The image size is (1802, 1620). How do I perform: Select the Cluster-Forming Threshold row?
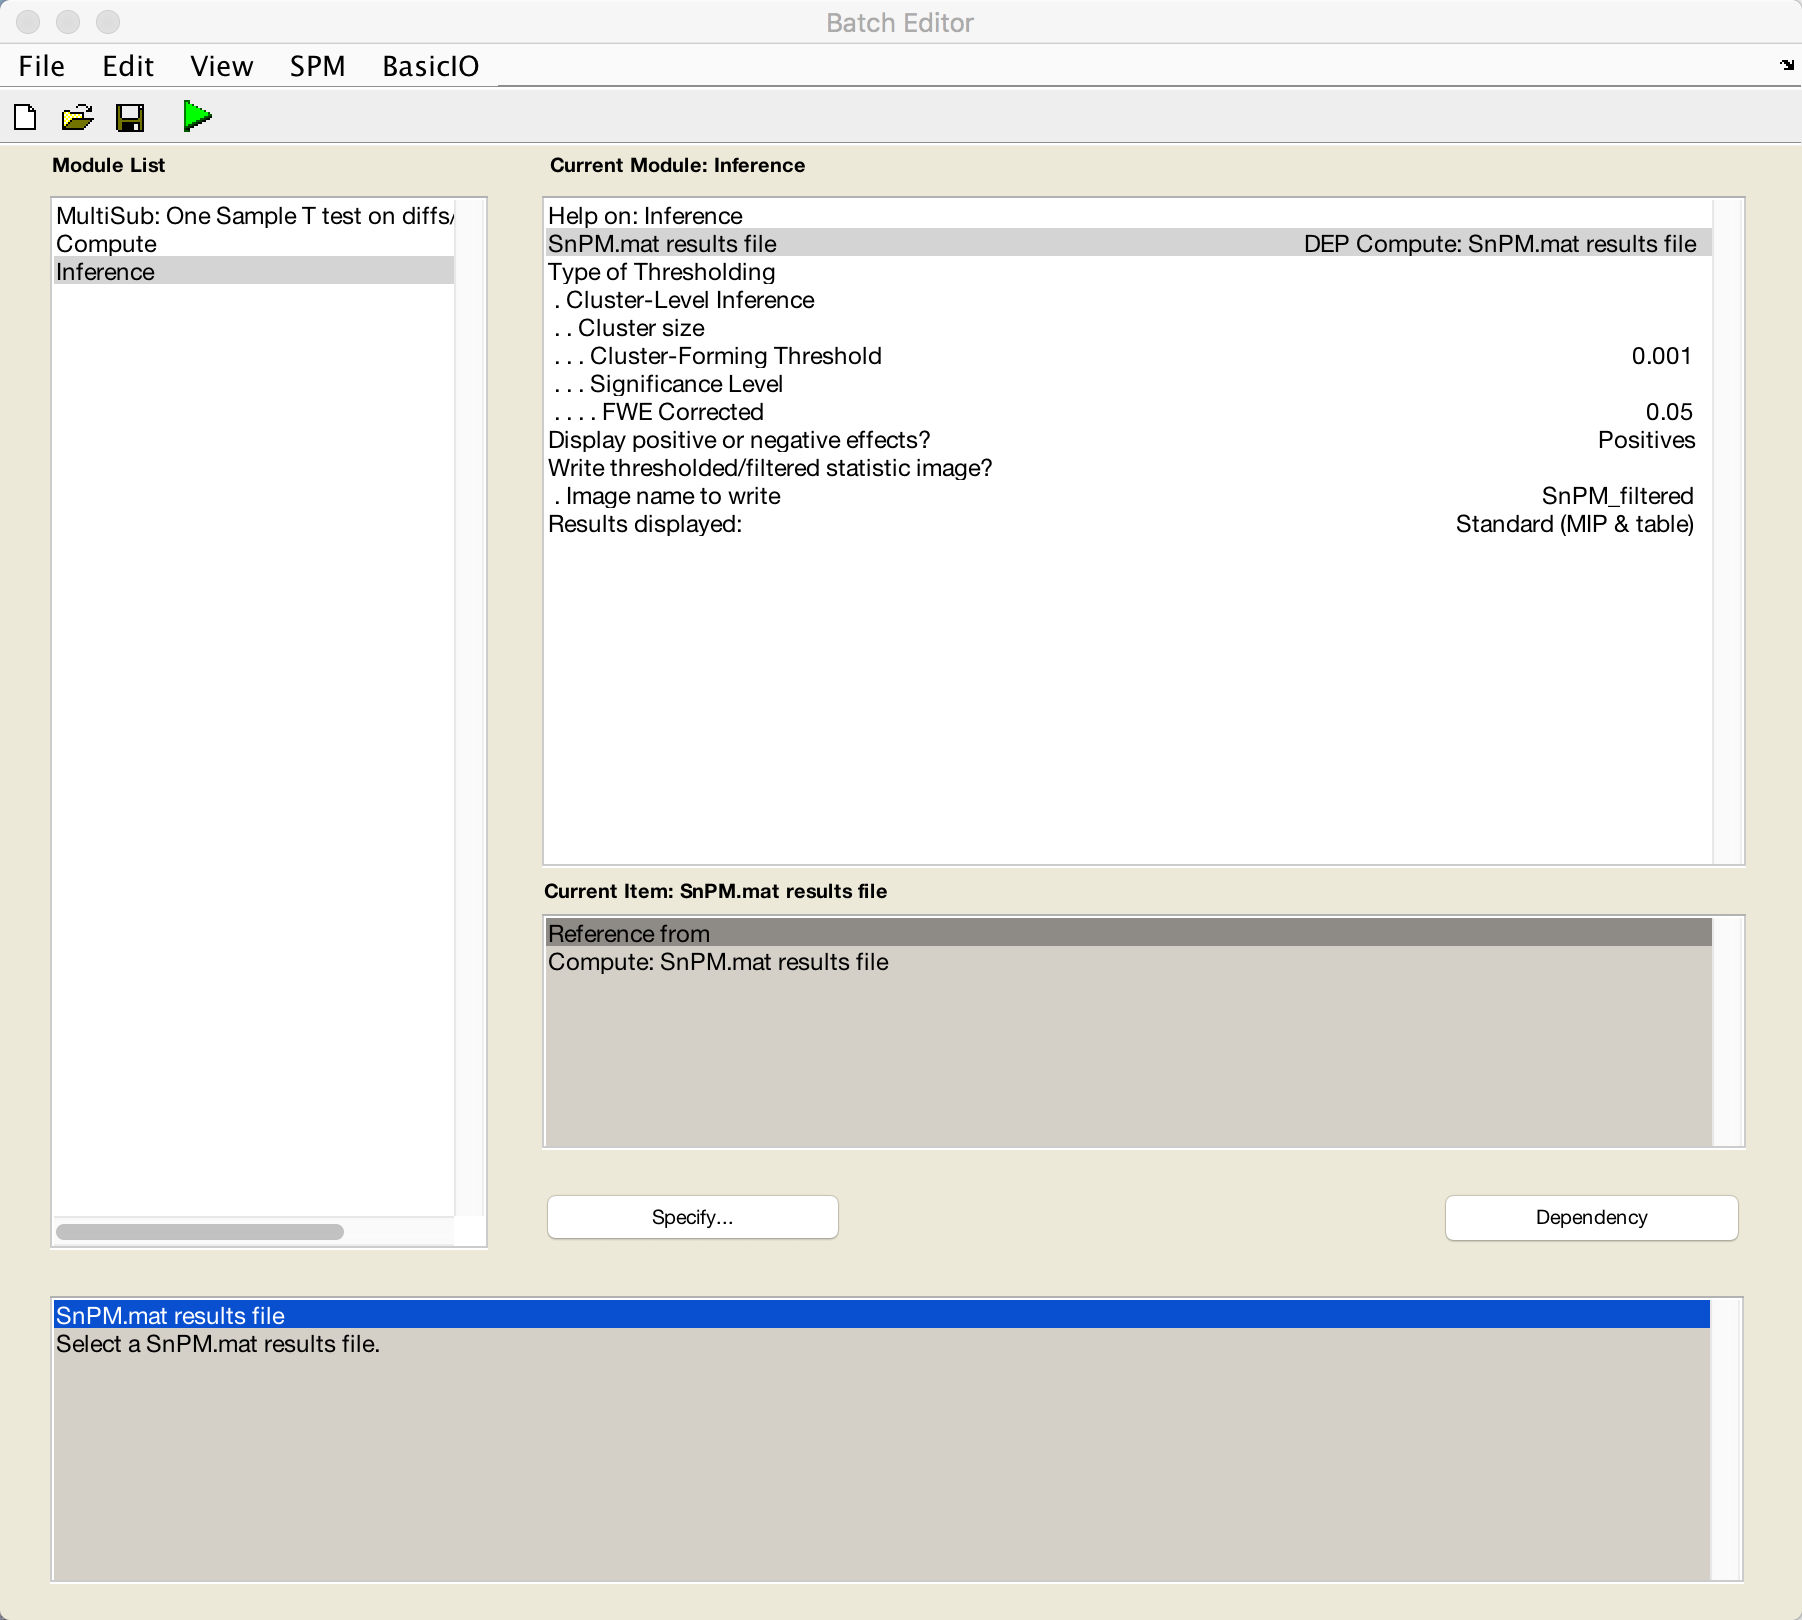coord(1129,356)
